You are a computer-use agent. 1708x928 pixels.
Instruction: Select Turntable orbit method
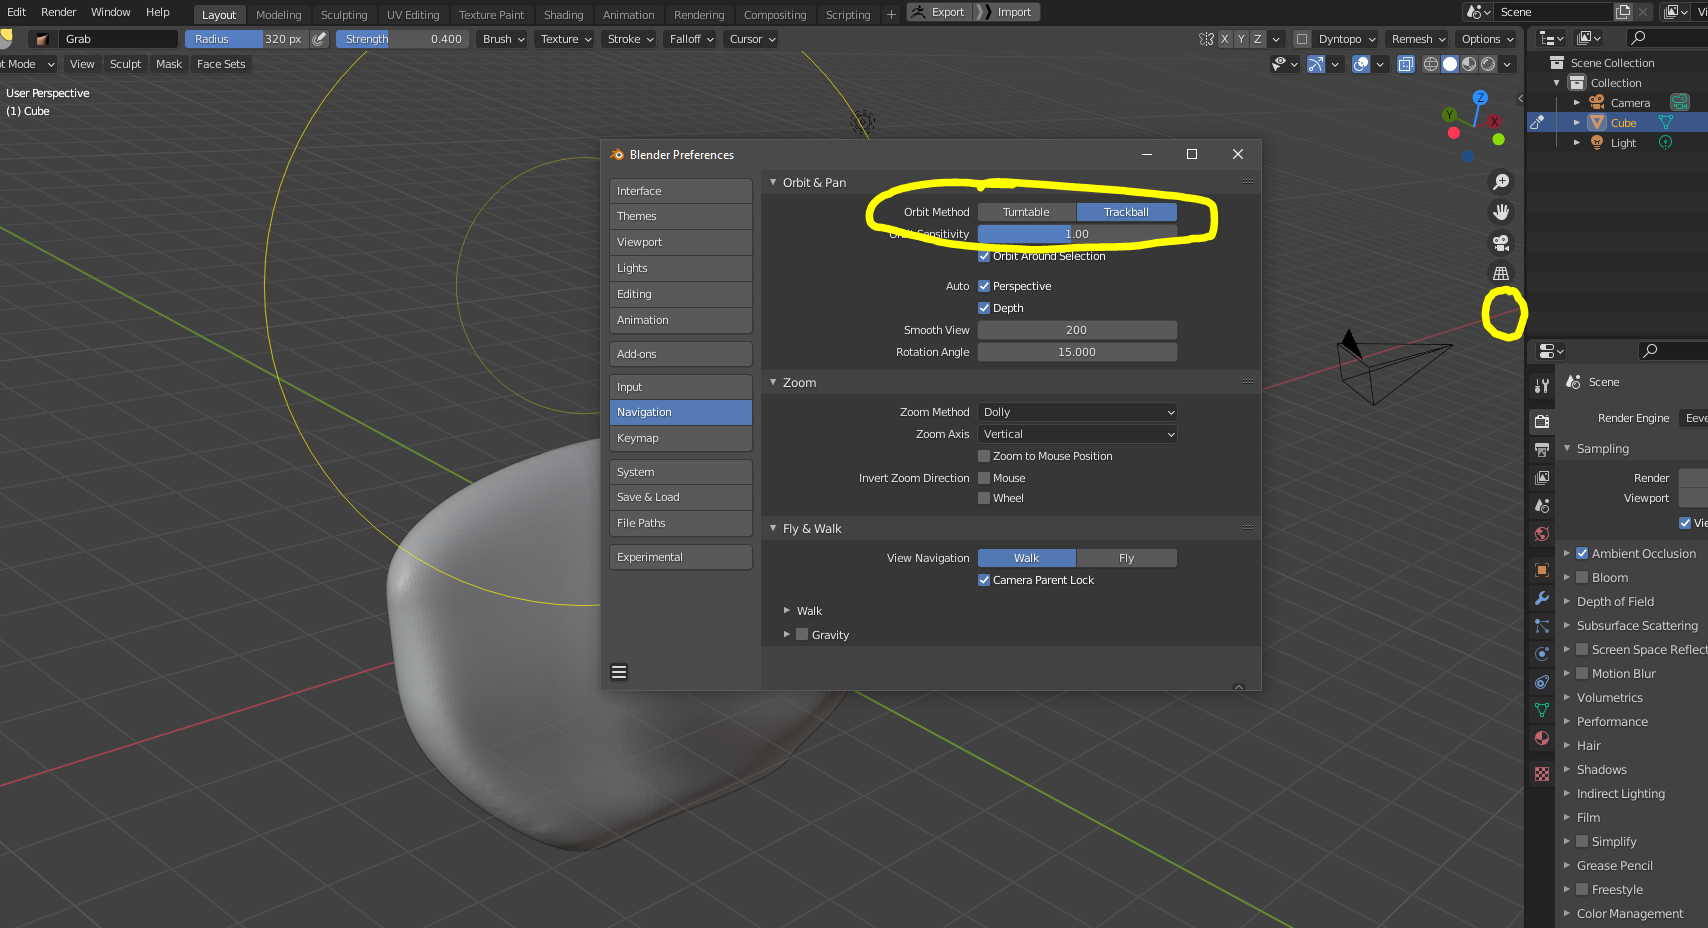coord(1026,212)
